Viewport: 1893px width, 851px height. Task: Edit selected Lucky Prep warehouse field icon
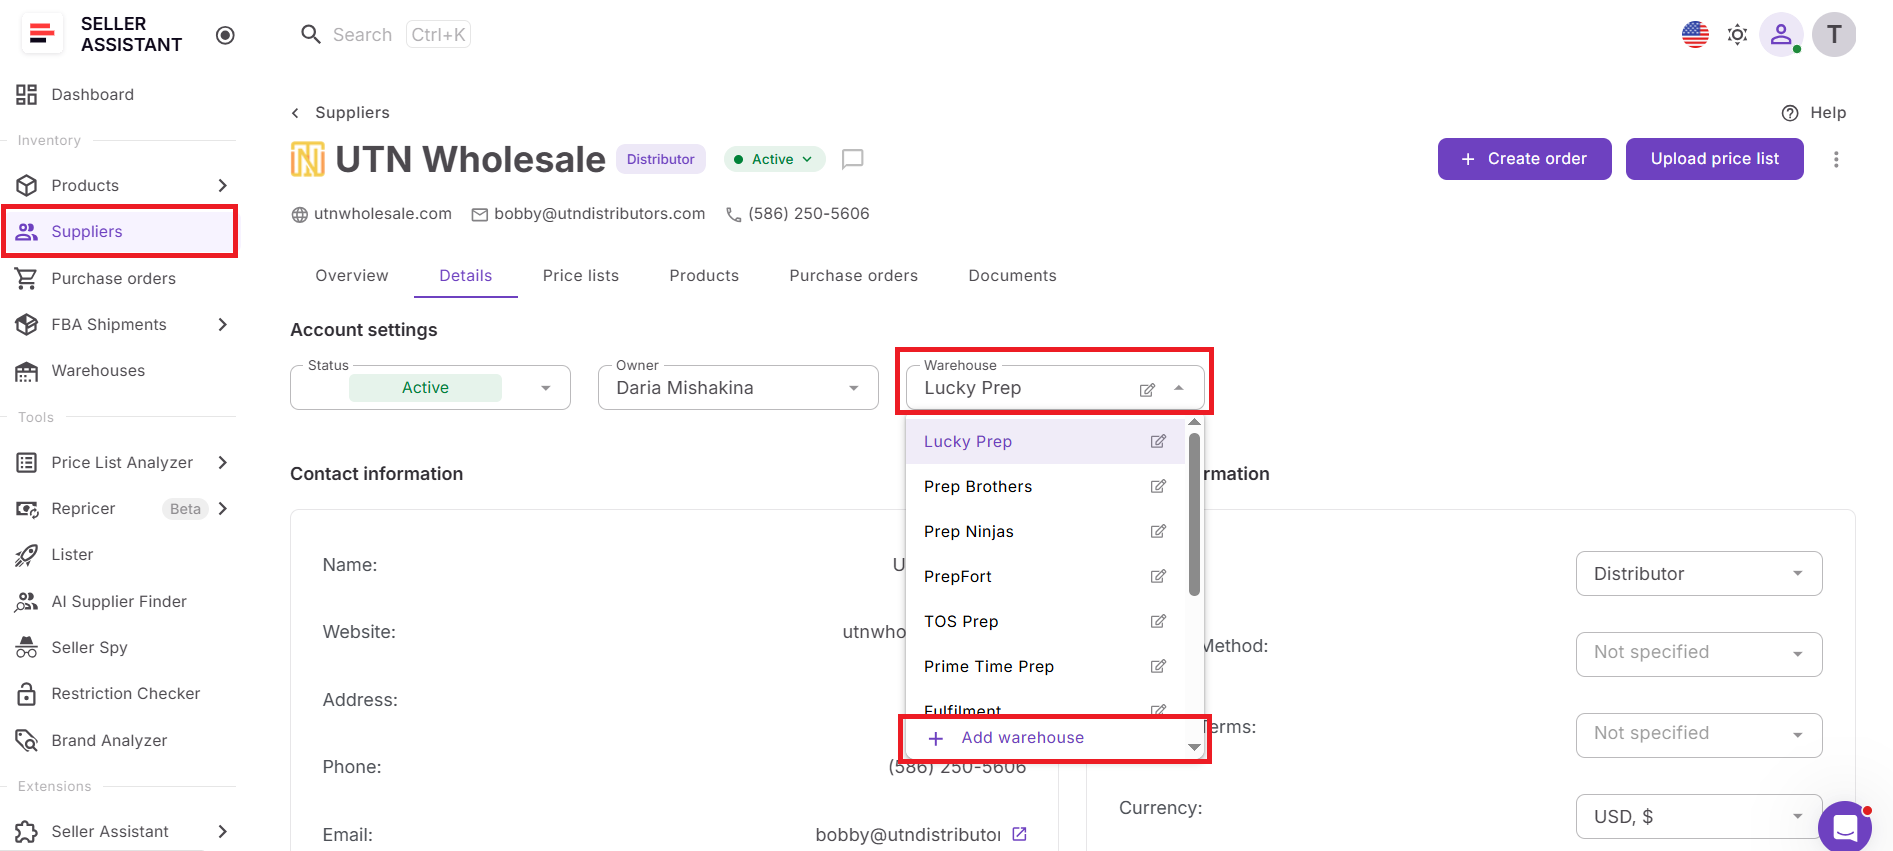click(x=1147, y=389)
